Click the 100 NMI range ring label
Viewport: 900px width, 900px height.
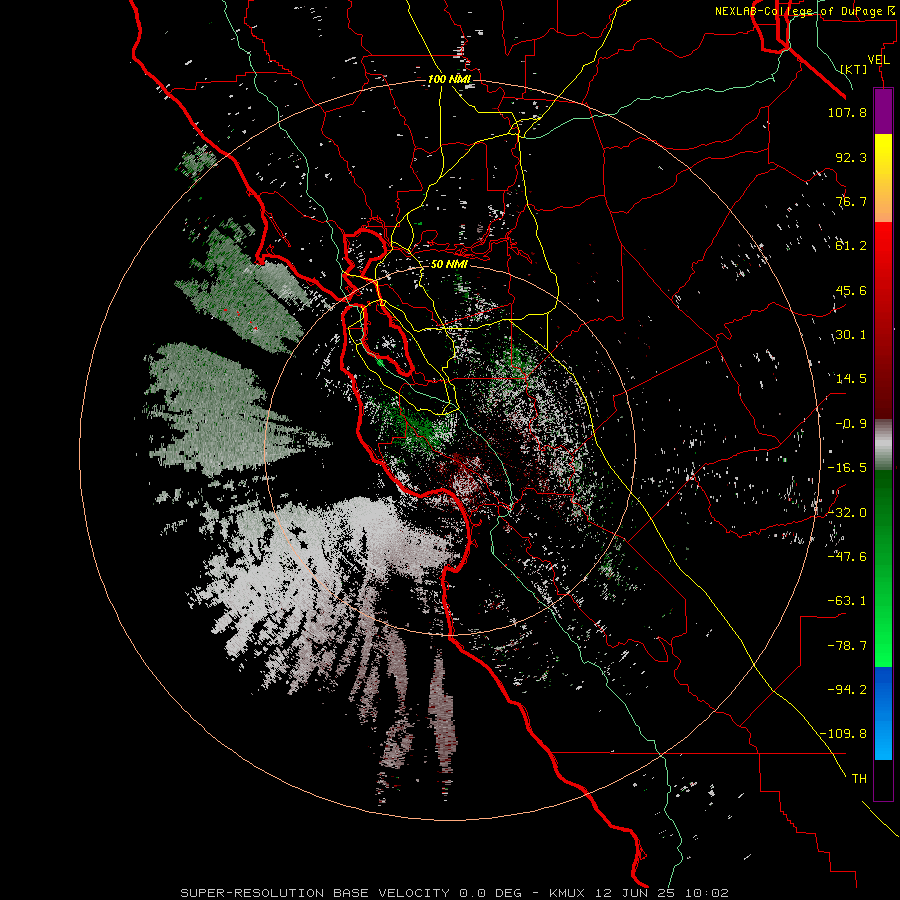pos(449,79)
